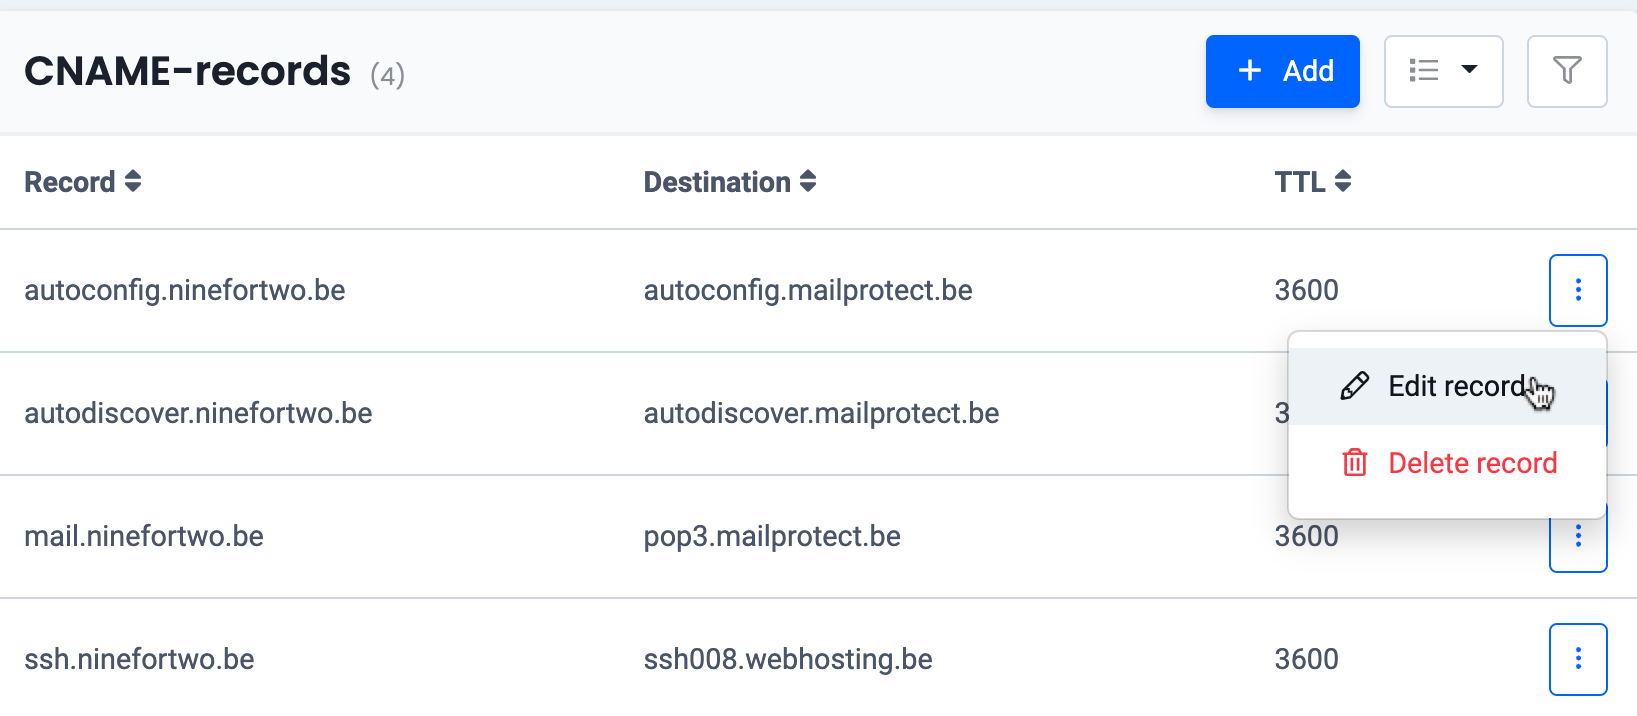This screenshot has height=716, width=1637.
Task: Click the autoconfig.ninefortwo.be record name
Action: click(x=185, y=290)
